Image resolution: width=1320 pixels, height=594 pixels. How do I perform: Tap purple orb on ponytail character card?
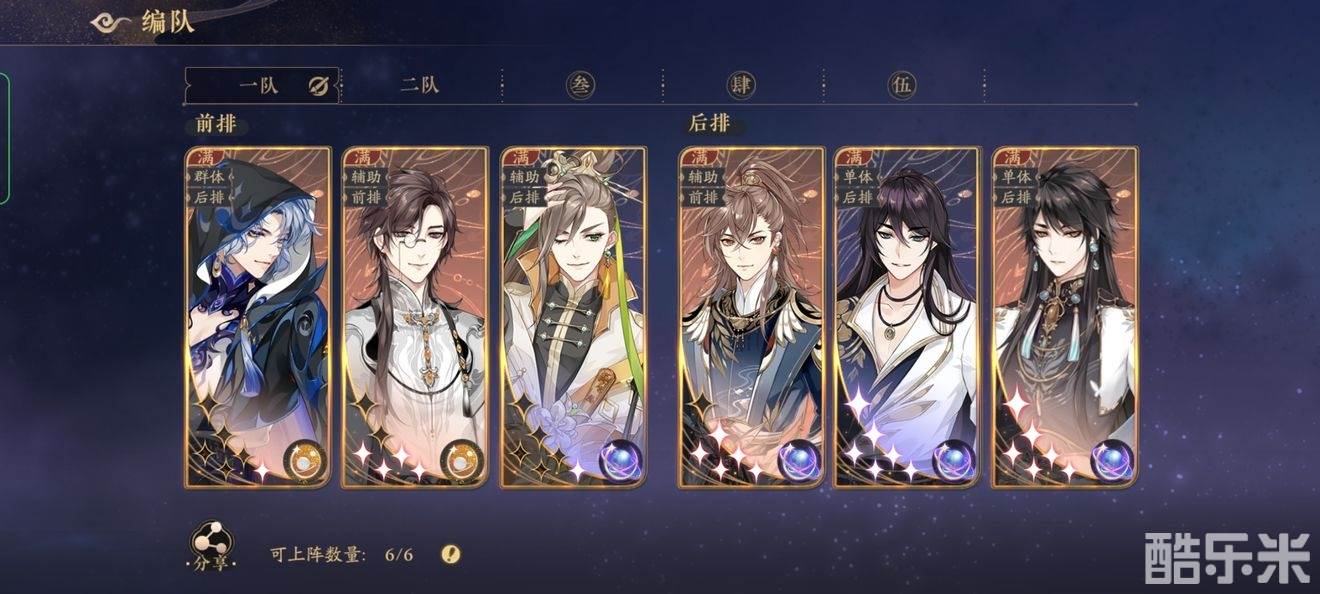tap(796, 462)
